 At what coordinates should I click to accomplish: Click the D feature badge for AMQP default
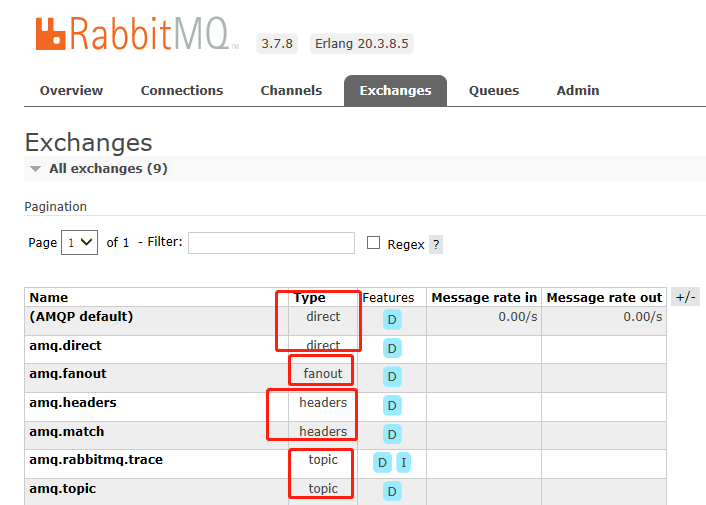[392, 320]
